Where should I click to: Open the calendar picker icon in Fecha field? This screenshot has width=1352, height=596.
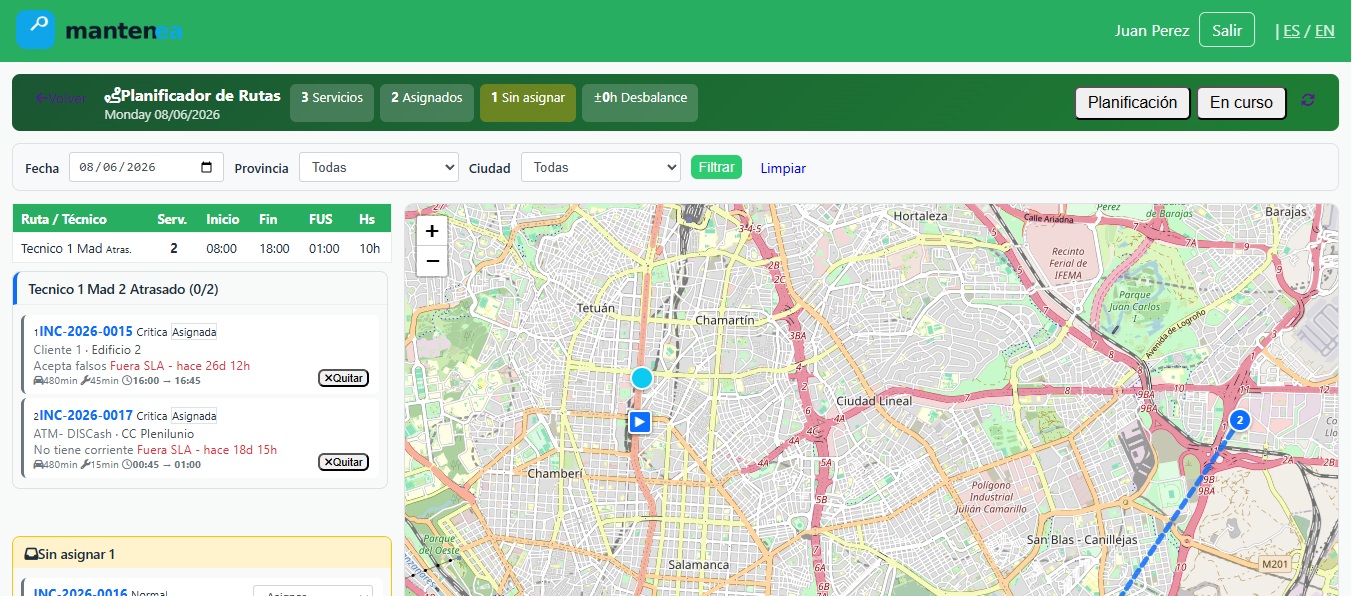coord(207,167)
